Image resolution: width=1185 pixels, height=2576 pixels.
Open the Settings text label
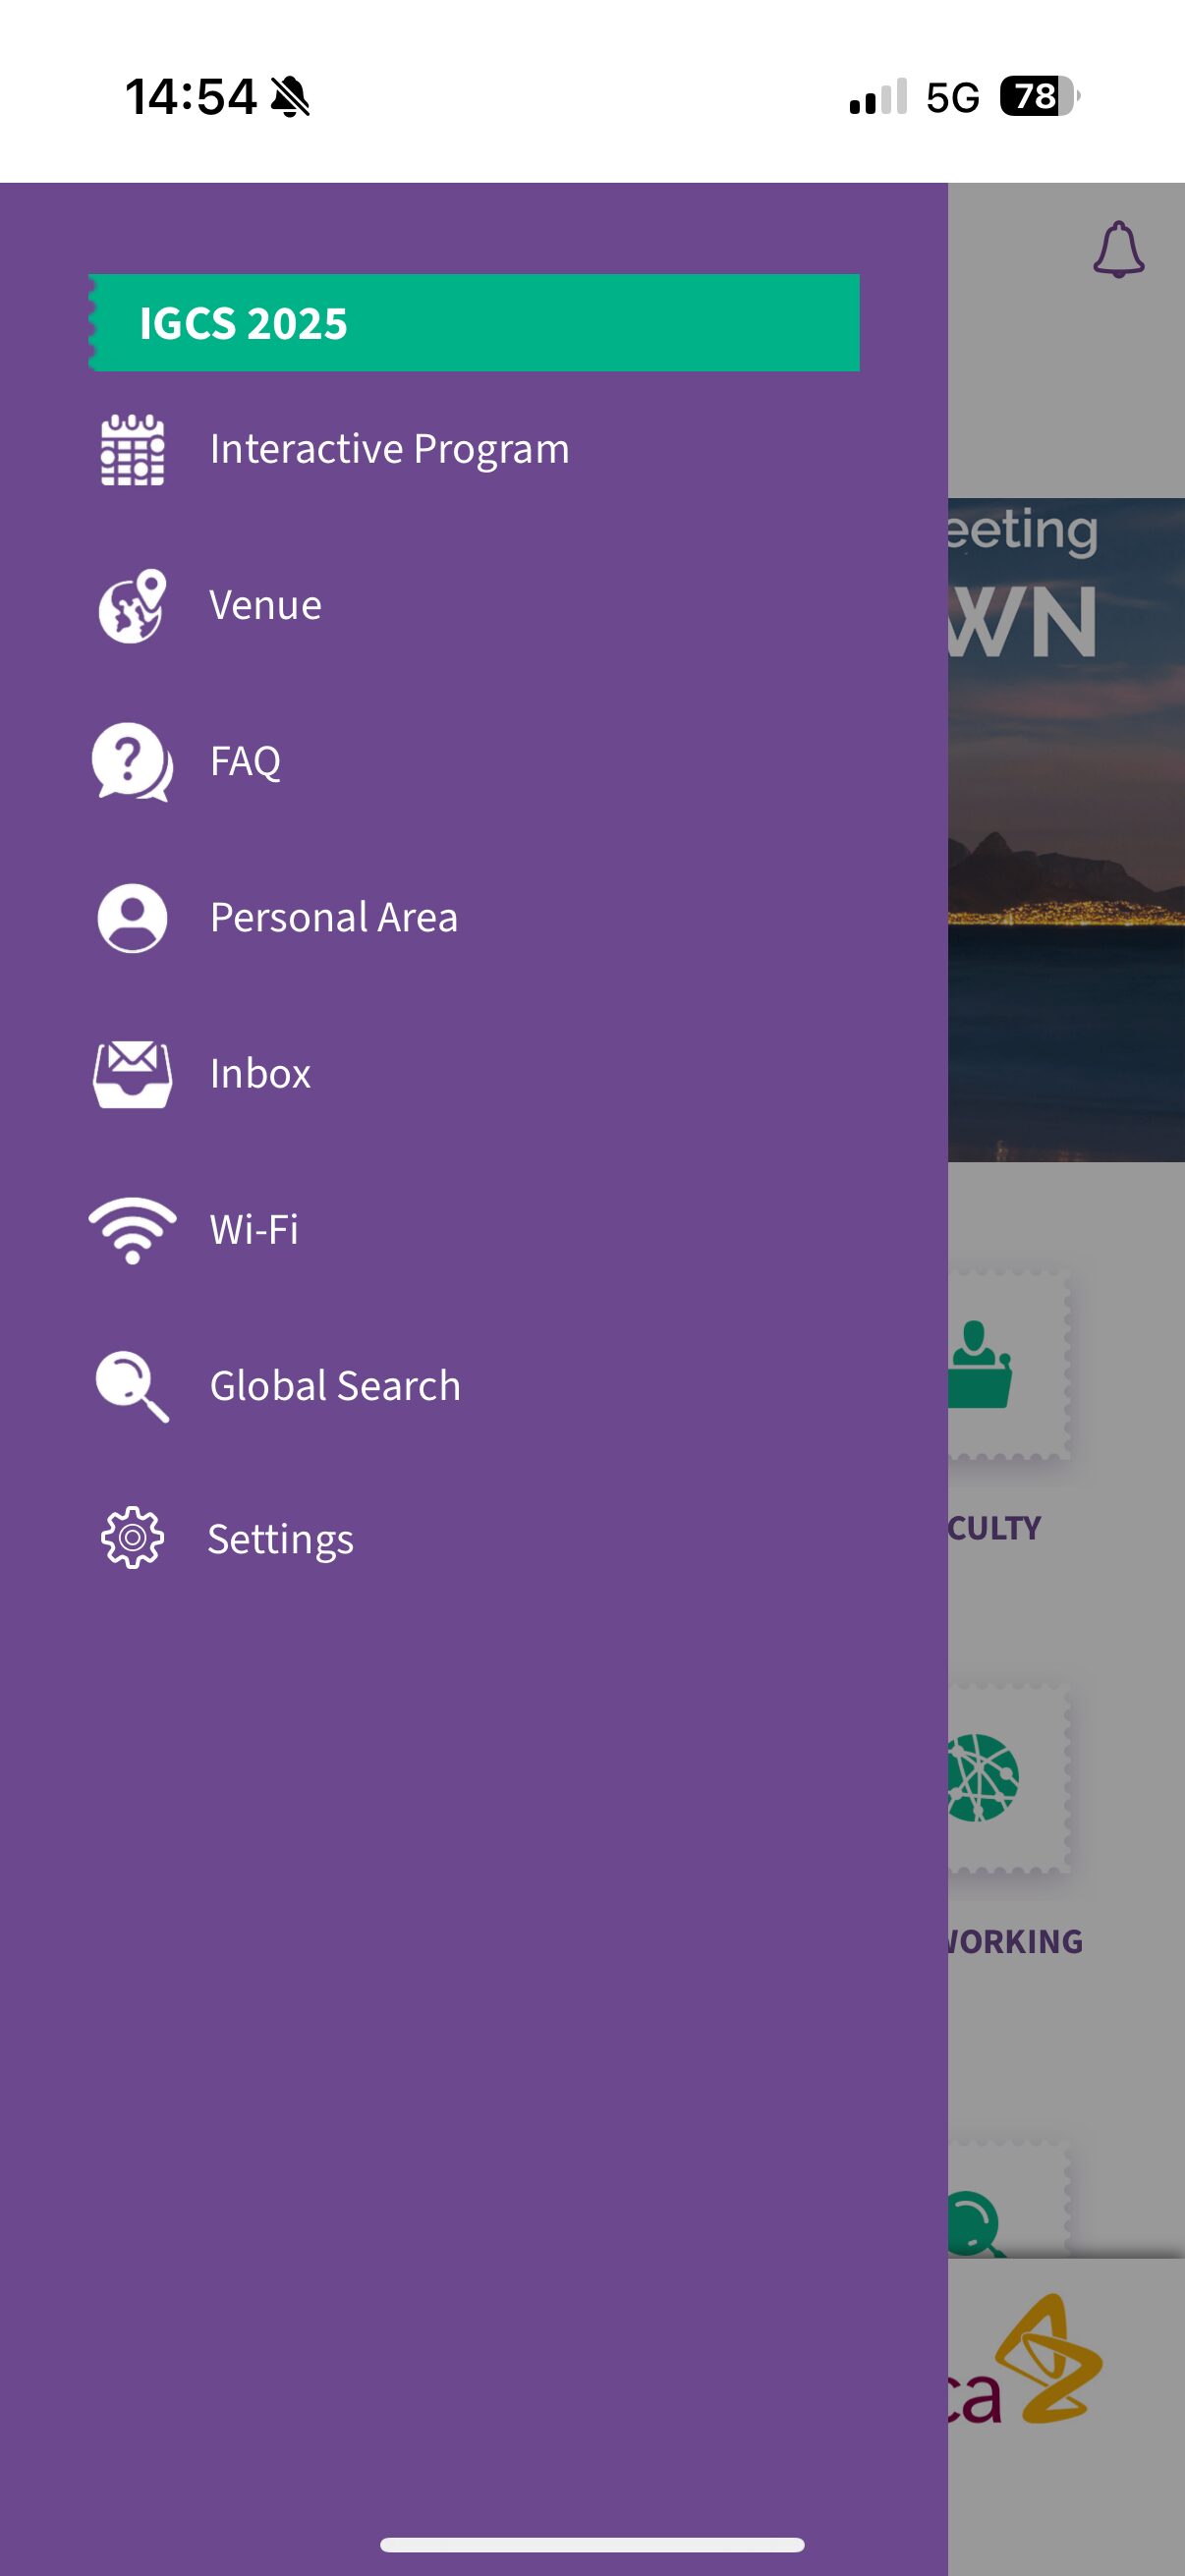tap(280, 1540)
